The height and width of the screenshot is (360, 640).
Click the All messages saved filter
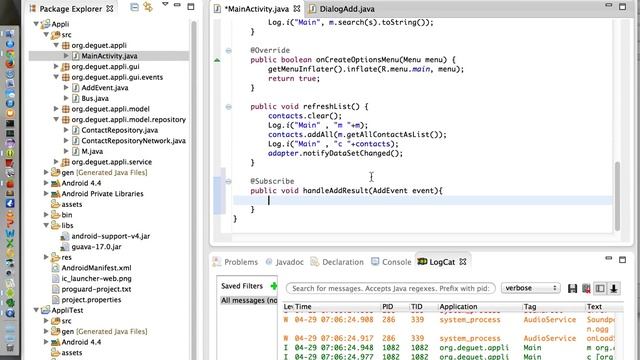tap(249, 300)
